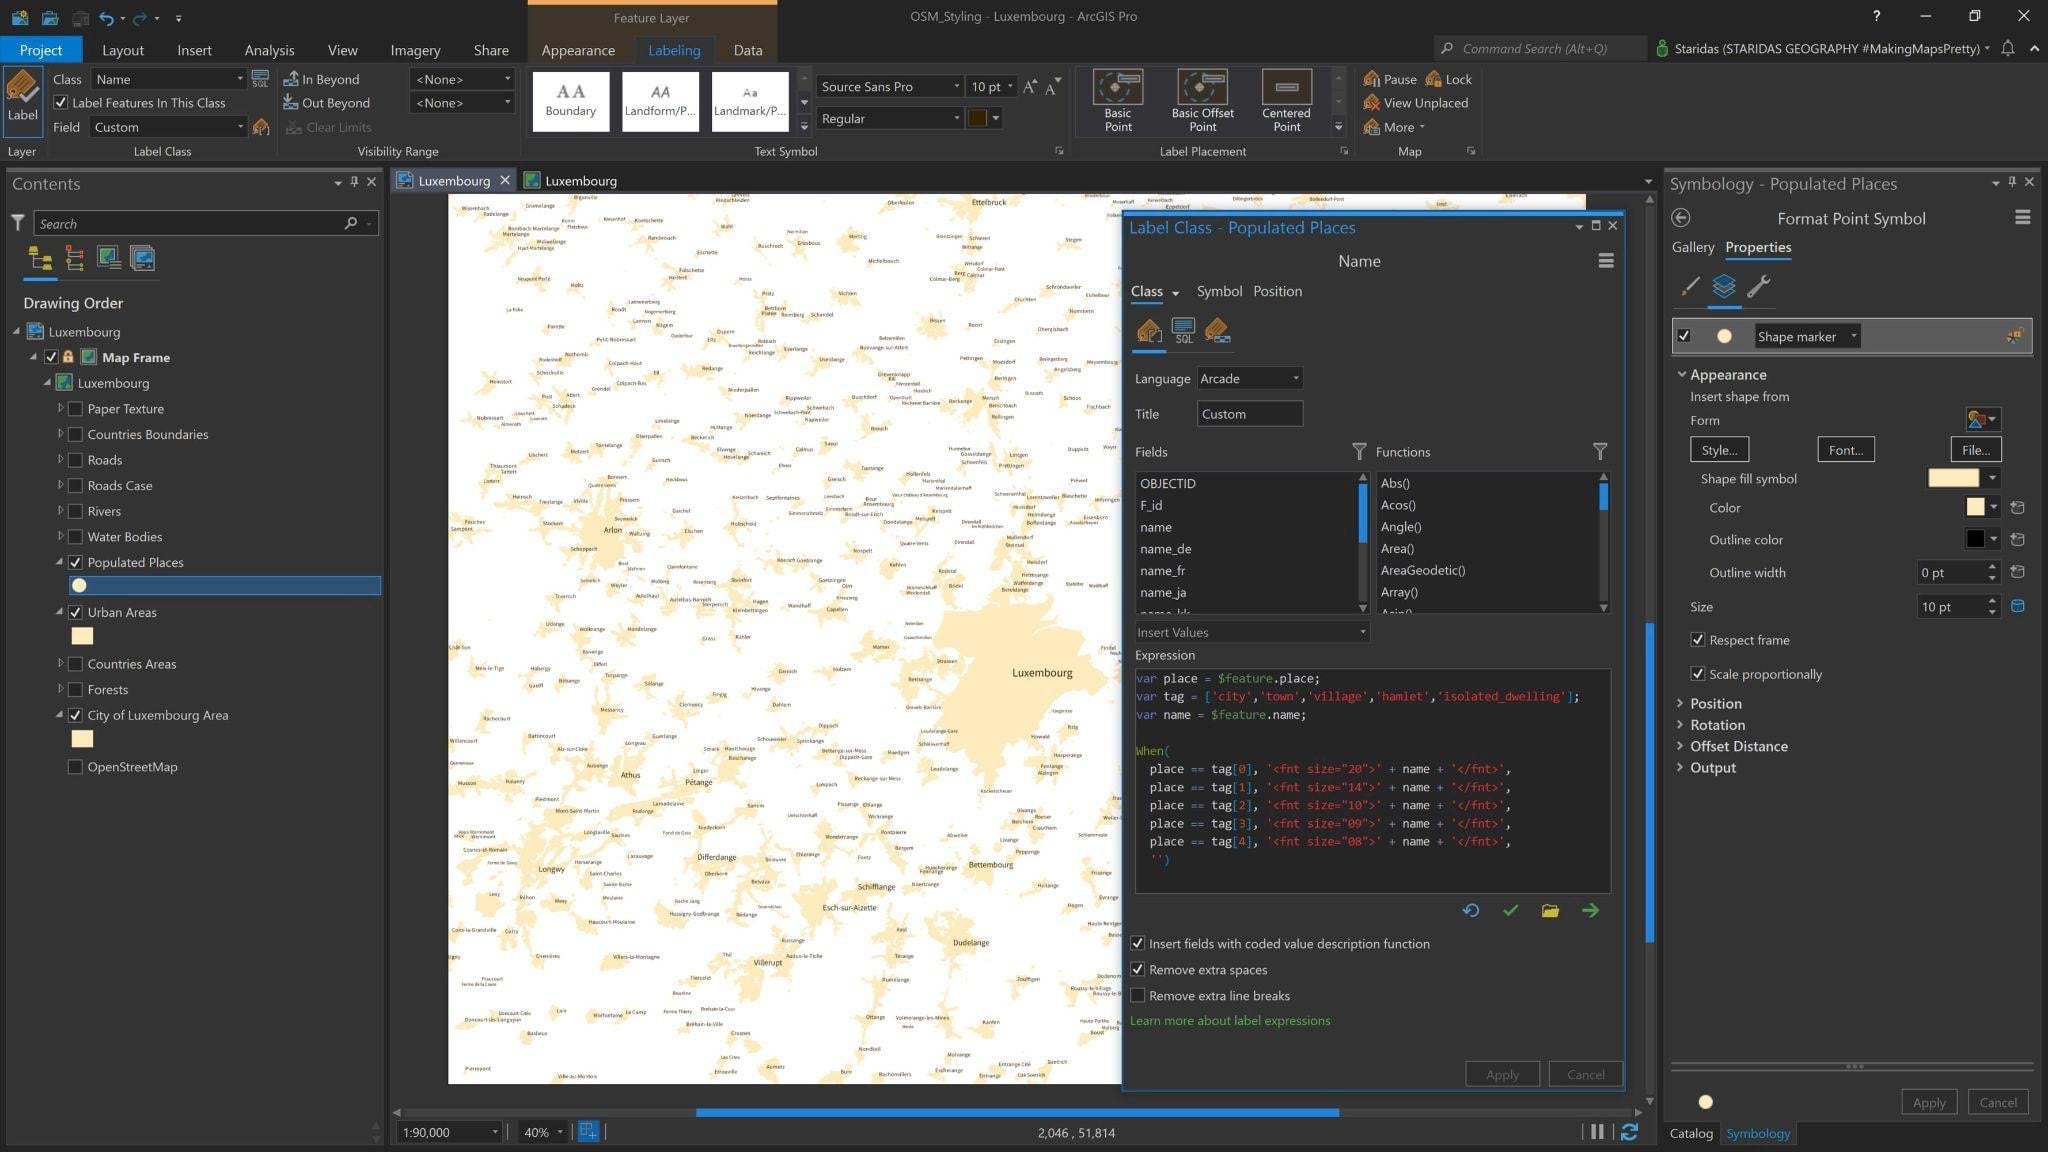Open the Position tab in Label Class
The height and width of the screenshot is (1152, 2048).
click(1277, 292)
